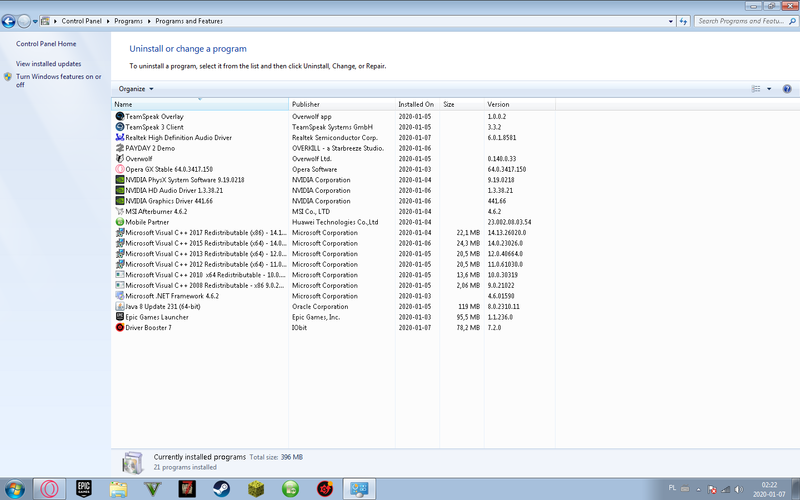Open Turn Windows features on or off
Screen dimensions: 800x500
(x=58, y=81)
